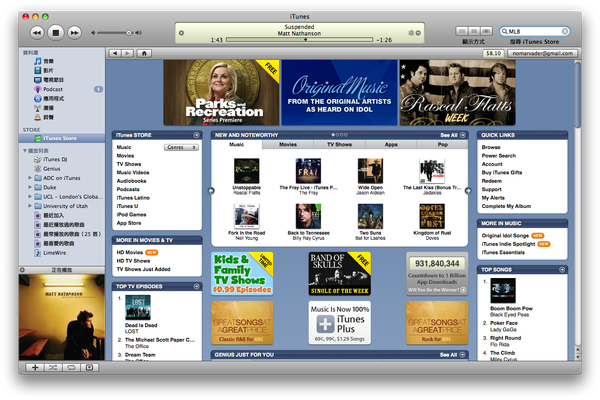Seek in the Suspended track progress bar

pyautogui.click(x=299, y=39)
